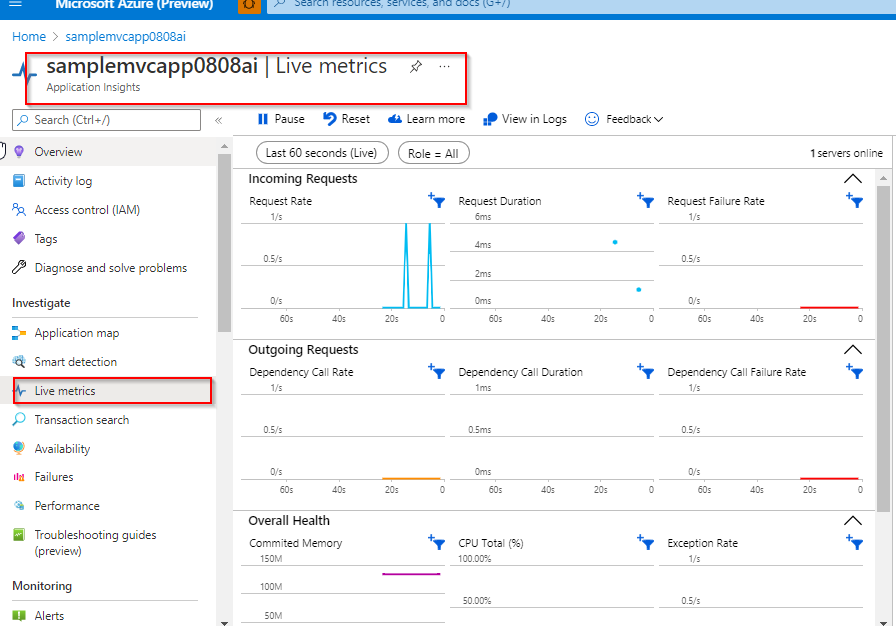This screenshot has height=626, width=896.
Task: Open Performance in the sidebar
Action: point(109,506)
